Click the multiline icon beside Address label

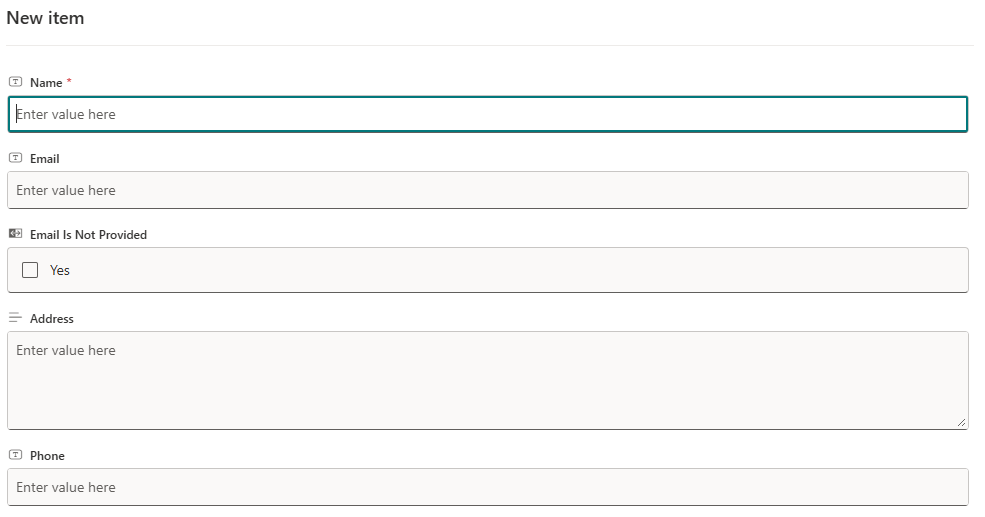click(x=15, y=318)
